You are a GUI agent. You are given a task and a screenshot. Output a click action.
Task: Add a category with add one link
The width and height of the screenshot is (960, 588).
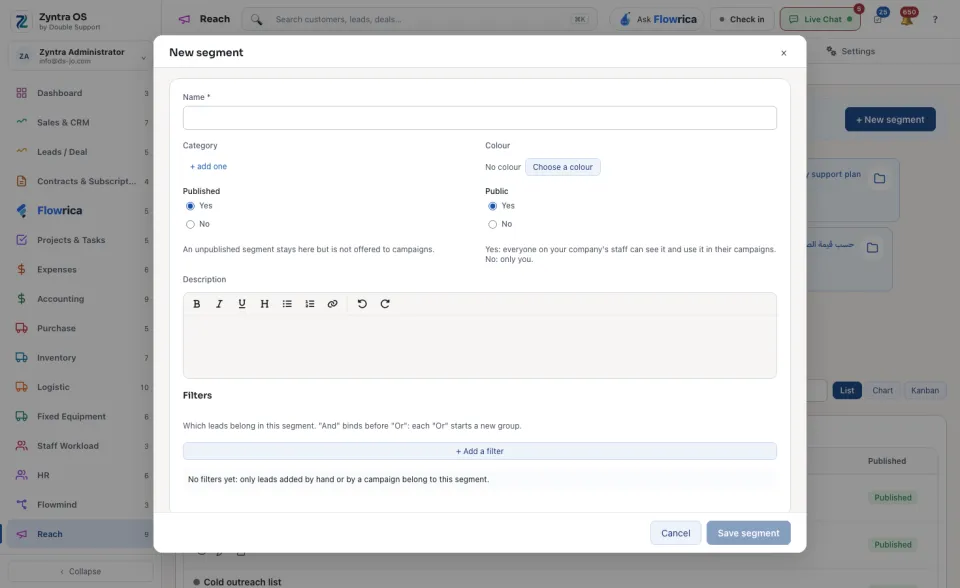(x=208, y=167)
